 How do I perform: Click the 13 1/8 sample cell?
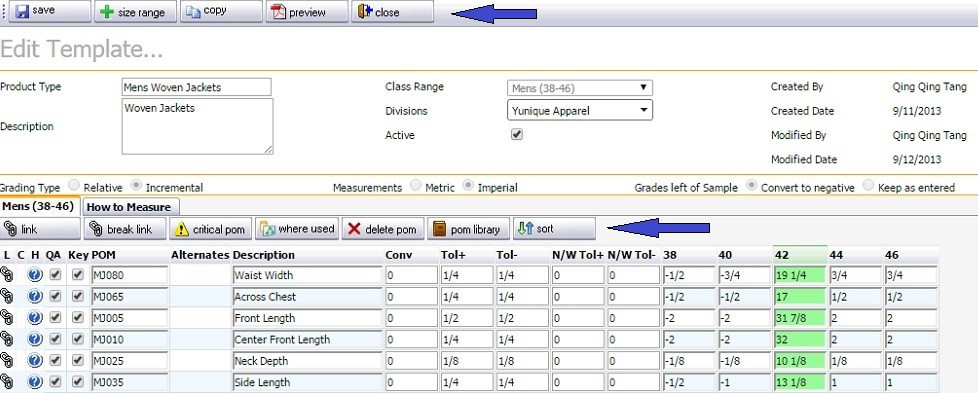coord(799,382)
